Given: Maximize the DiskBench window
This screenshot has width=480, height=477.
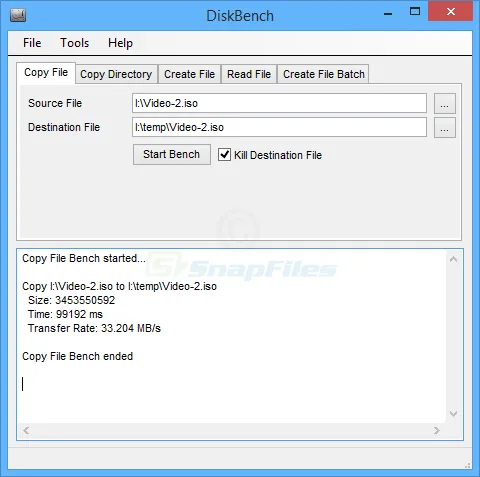Looking at the screenshot, I should [415, 12].
